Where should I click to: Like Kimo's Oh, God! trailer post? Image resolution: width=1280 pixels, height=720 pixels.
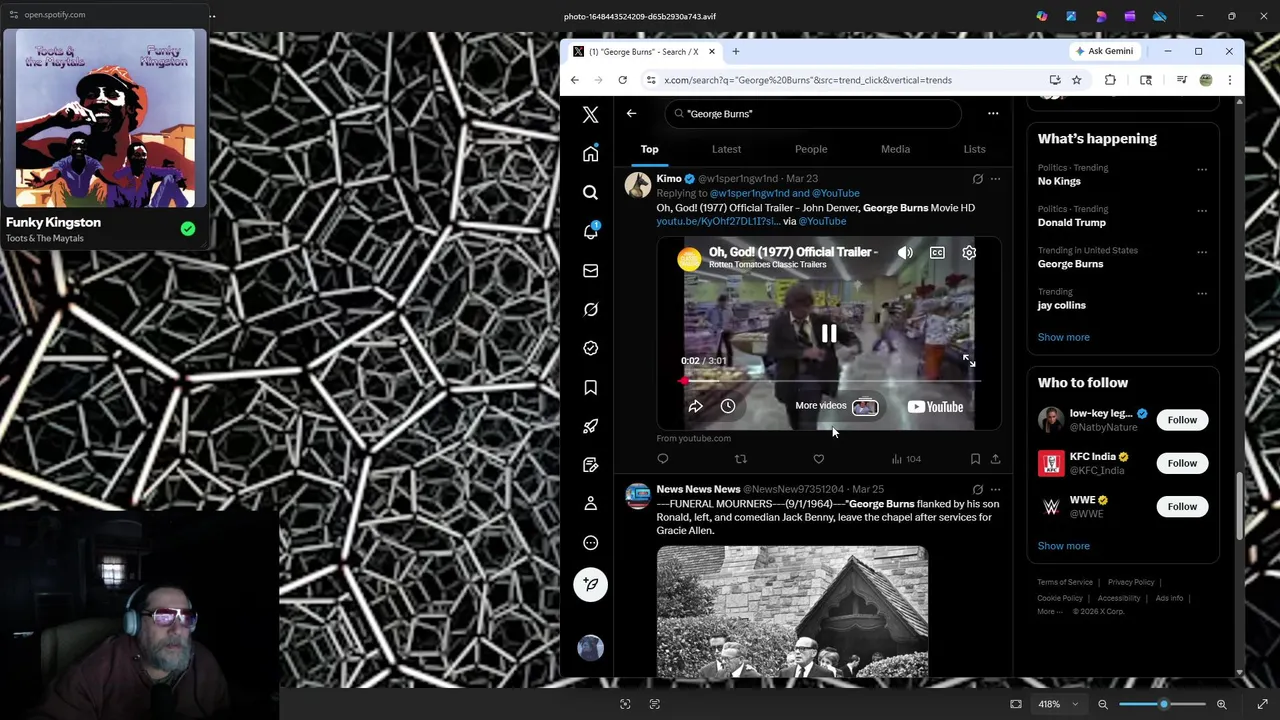[819, 459]
